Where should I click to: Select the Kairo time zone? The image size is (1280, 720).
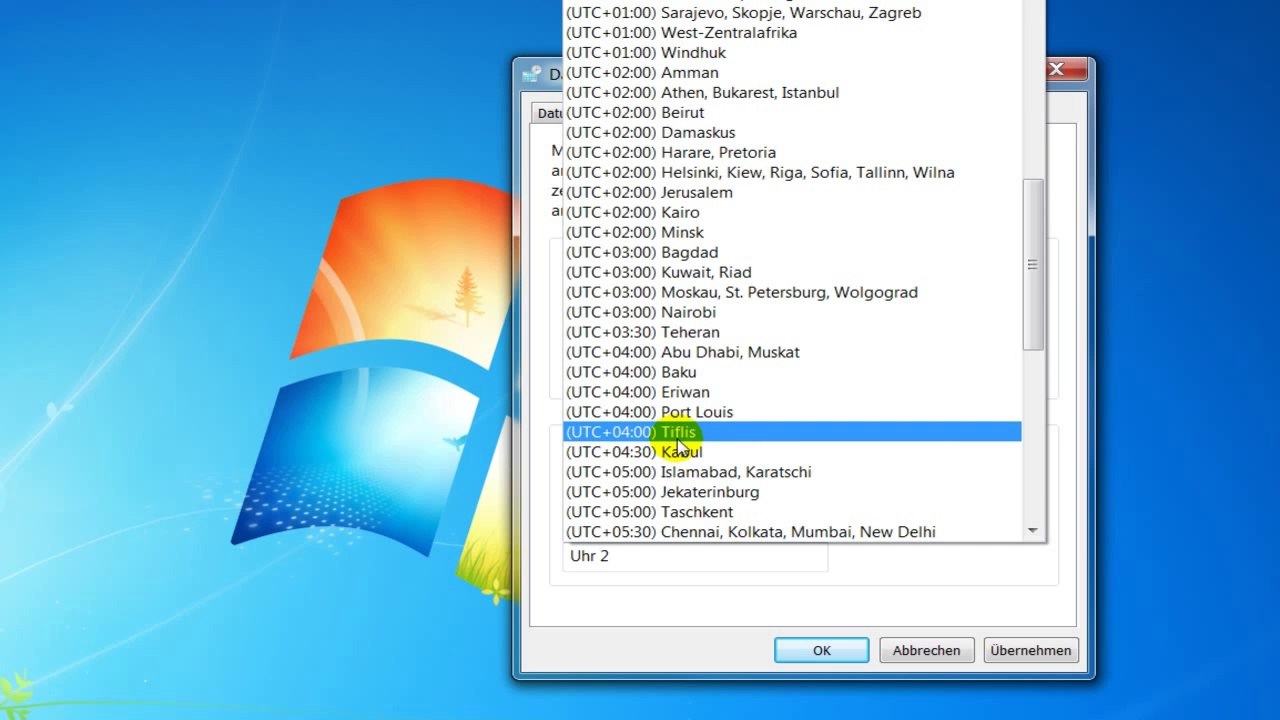coord(792,213)
